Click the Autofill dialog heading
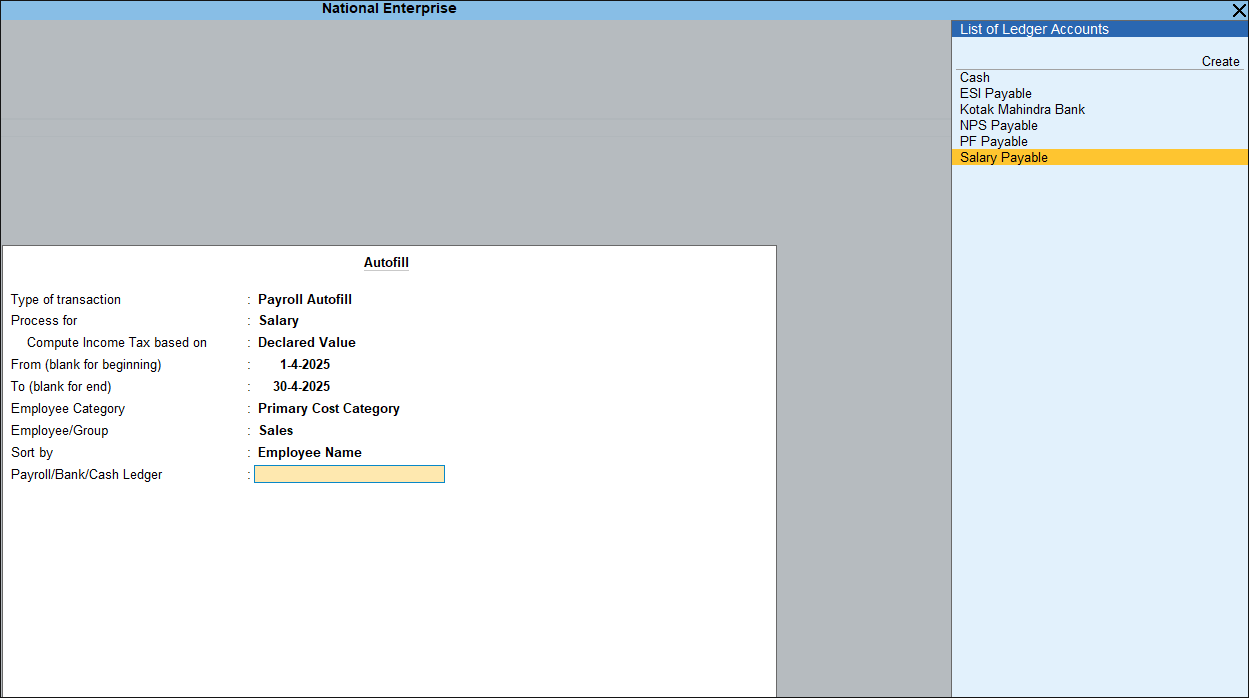This screenshot has width=1249, height=698. (x=386, y=263)
